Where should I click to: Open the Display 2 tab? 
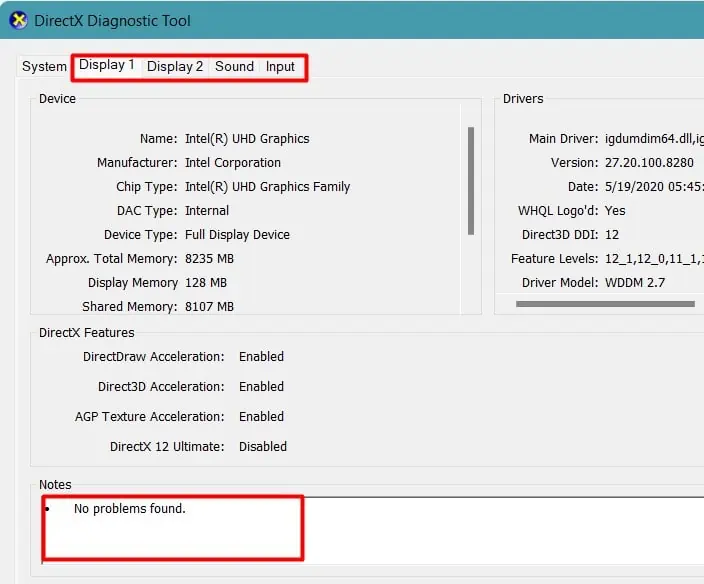point(175,67)
